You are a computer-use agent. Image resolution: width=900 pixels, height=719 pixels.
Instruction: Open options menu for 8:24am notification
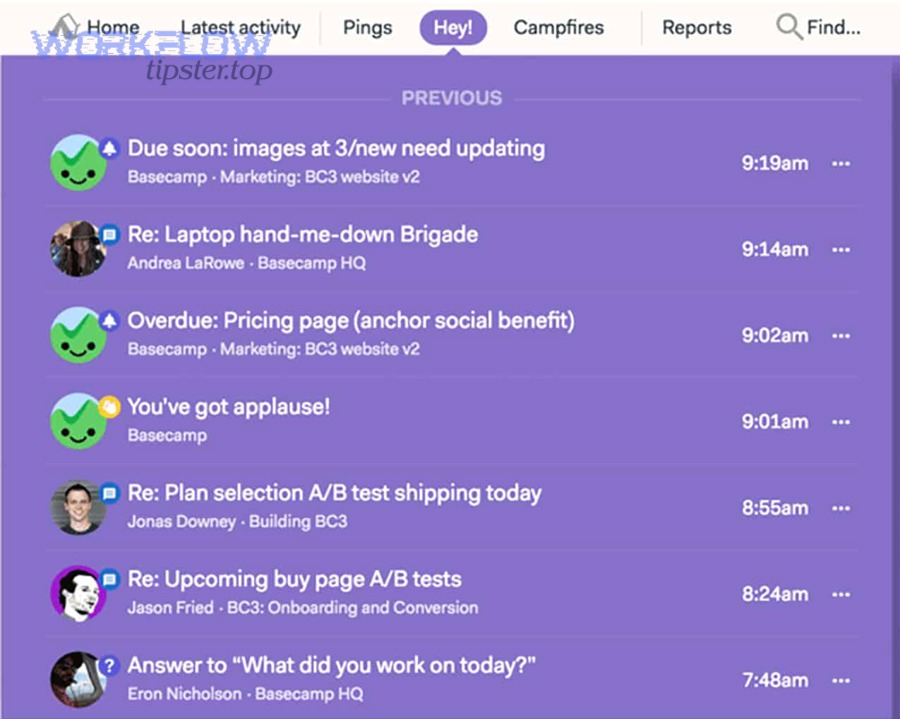[841, 594]
